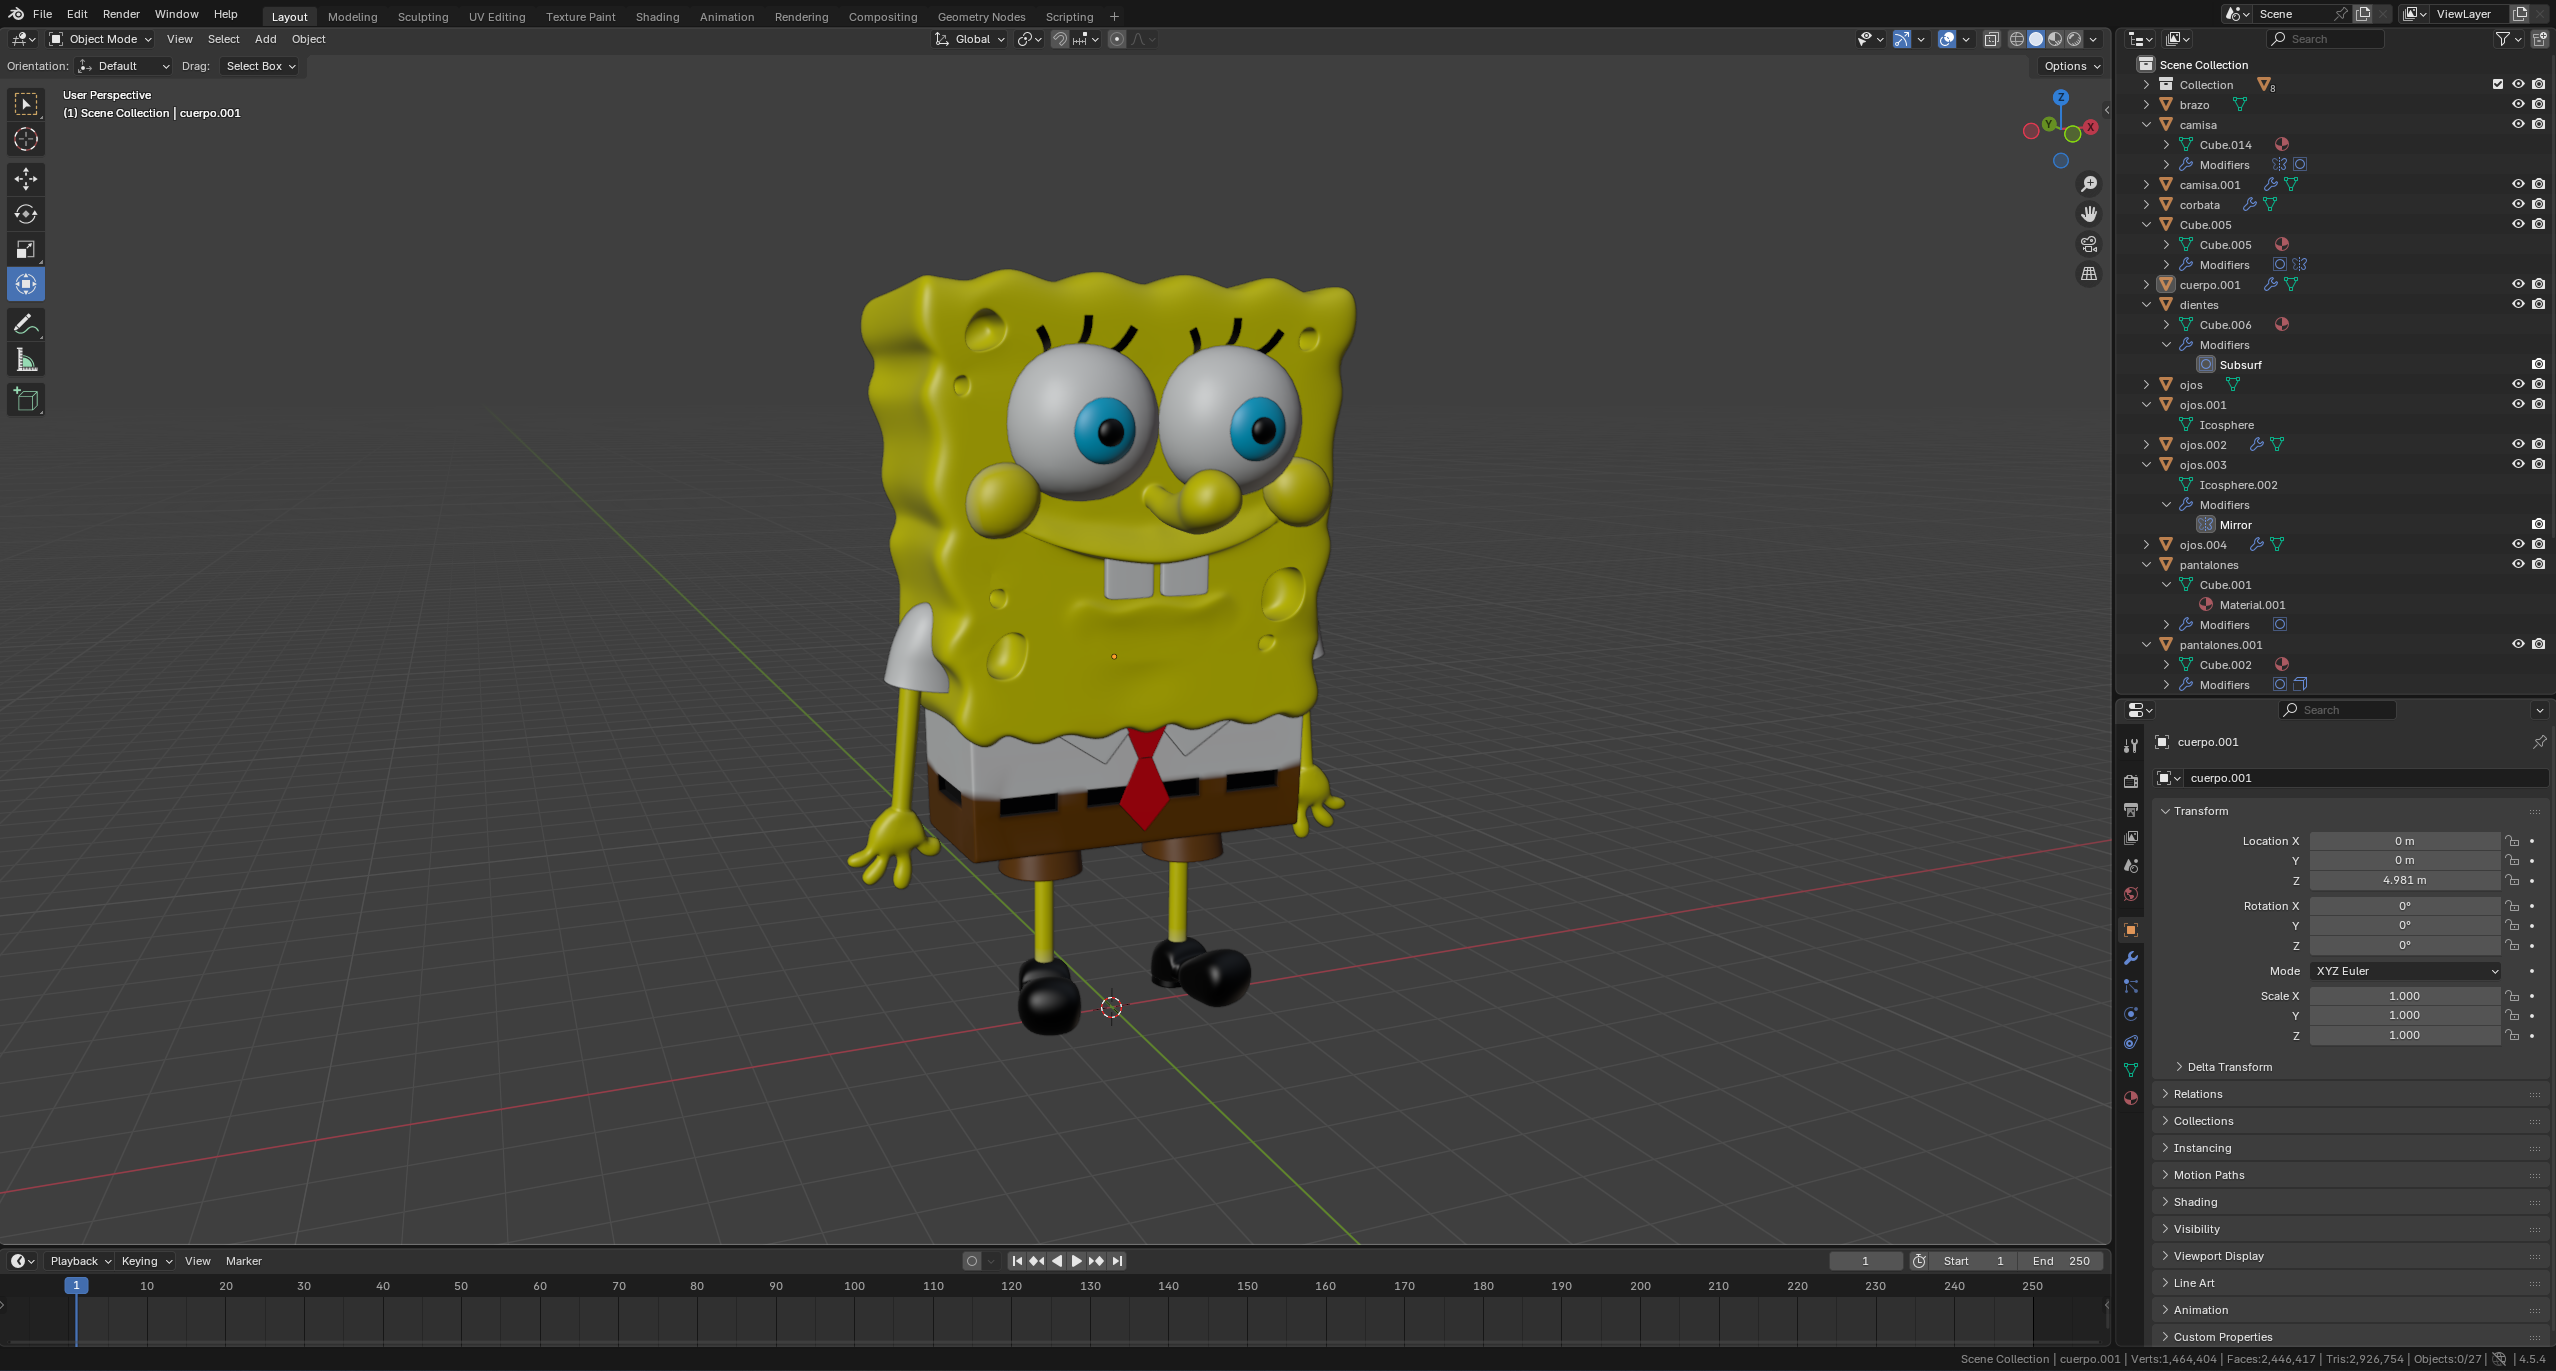2556x1371 pixels.
Task: Select the Rotate tool
Action: [26, 214]
